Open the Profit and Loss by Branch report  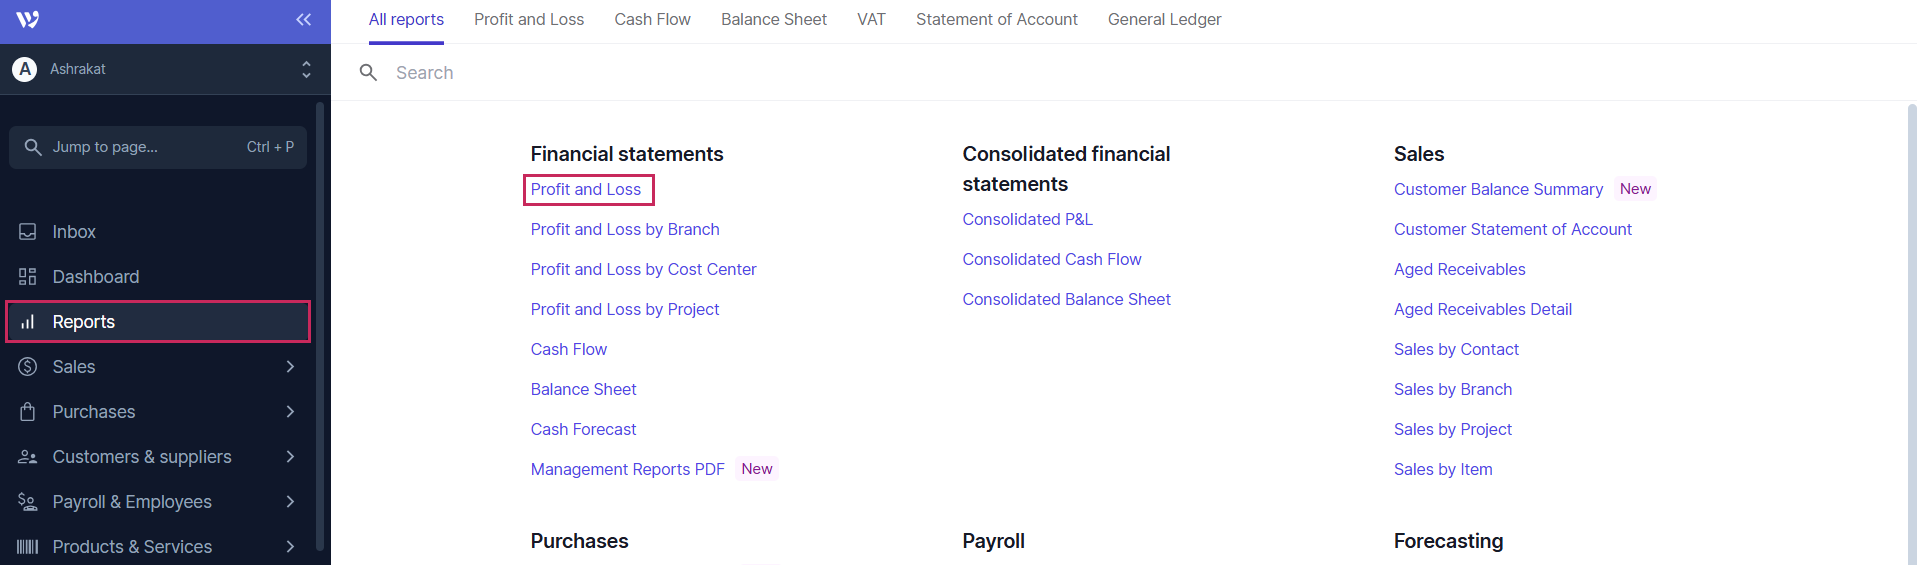pyautogui.click(x=624, y=230)
